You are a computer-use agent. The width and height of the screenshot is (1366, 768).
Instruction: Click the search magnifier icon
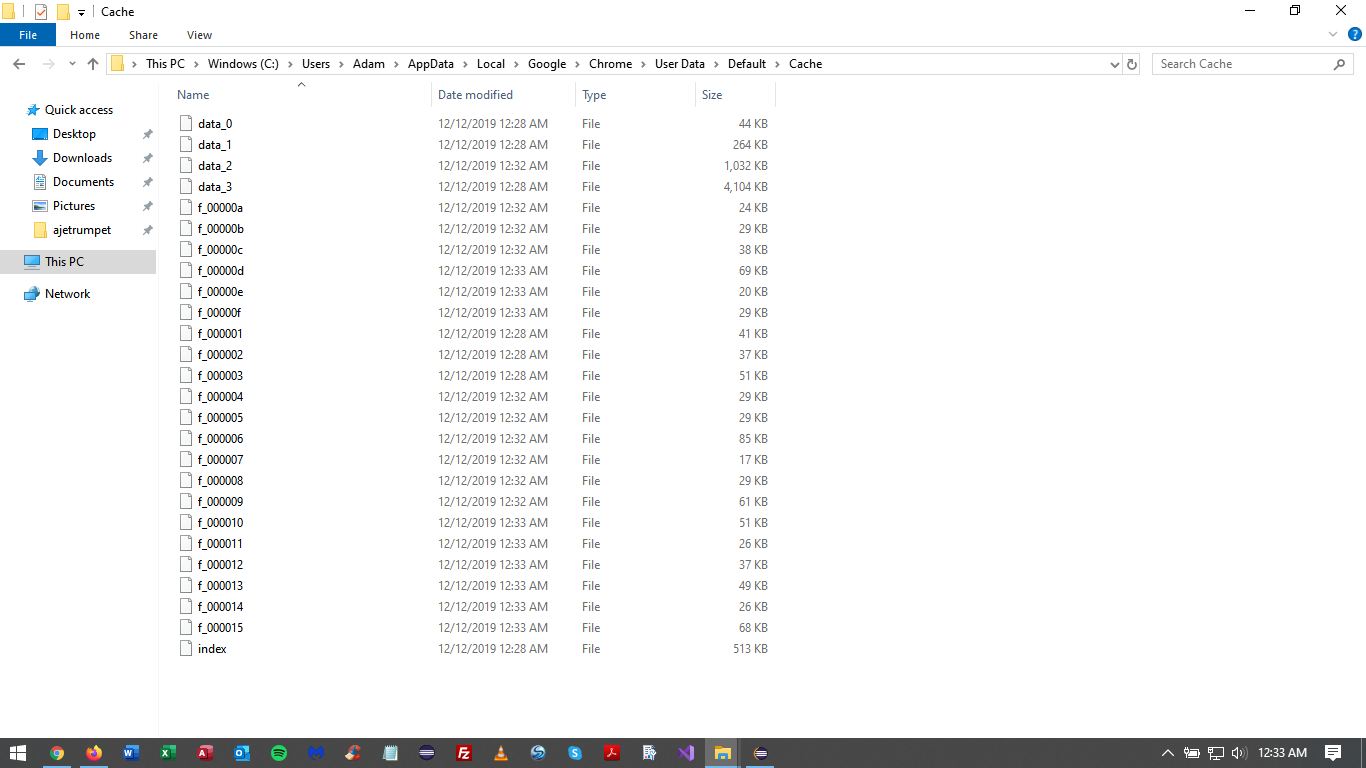coord(1340,64)
